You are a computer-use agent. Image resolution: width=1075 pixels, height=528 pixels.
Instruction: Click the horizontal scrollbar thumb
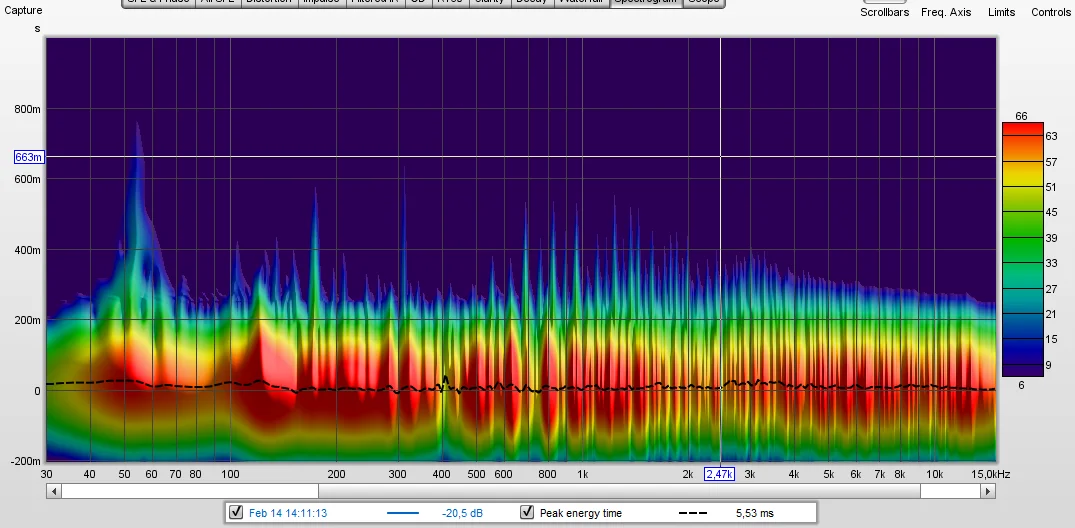[x=619, y=491]
